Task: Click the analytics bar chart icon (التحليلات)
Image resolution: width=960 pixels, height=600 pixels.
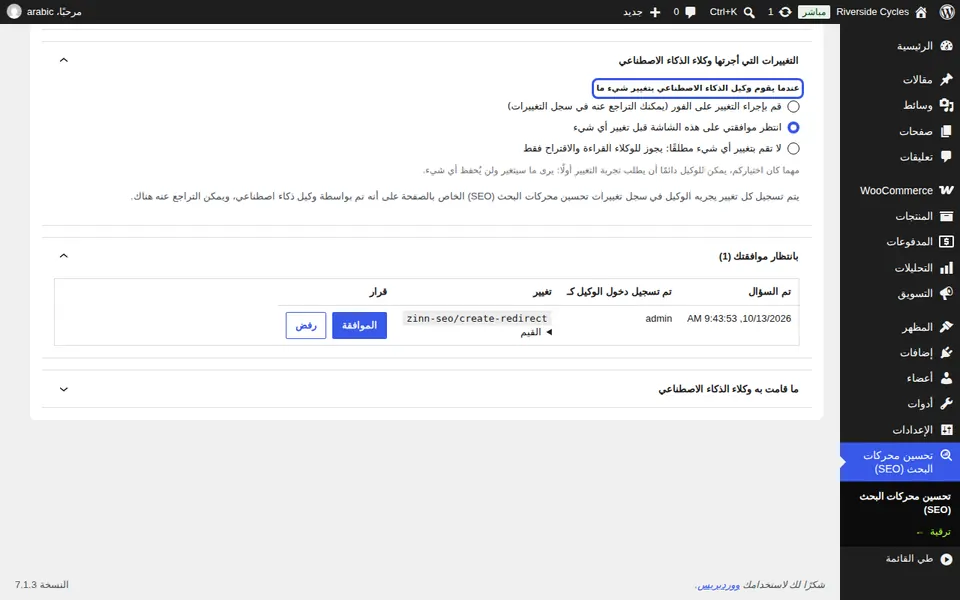Action: click(947, 268)
